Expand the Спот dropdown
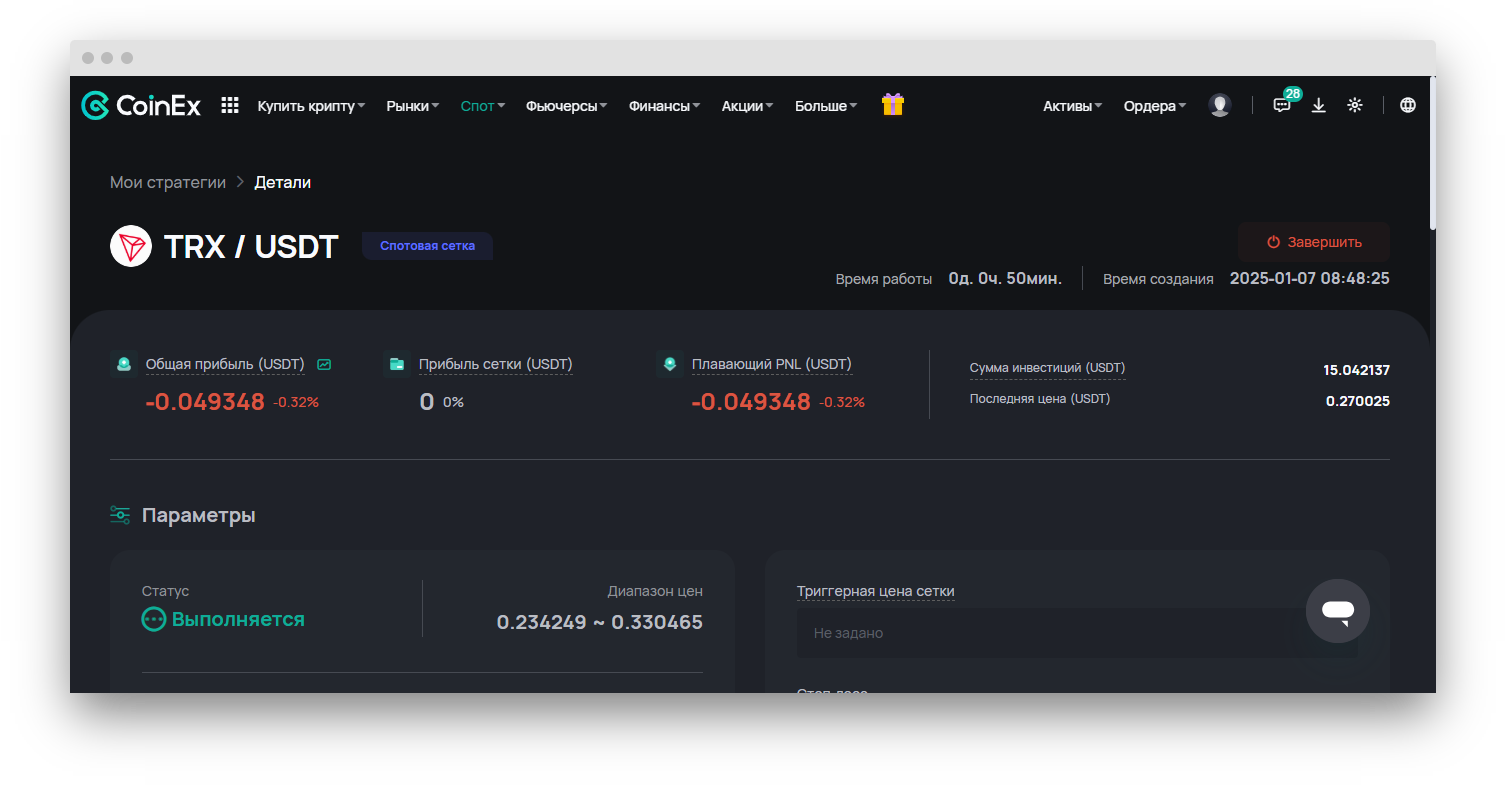 click(483, 106)
